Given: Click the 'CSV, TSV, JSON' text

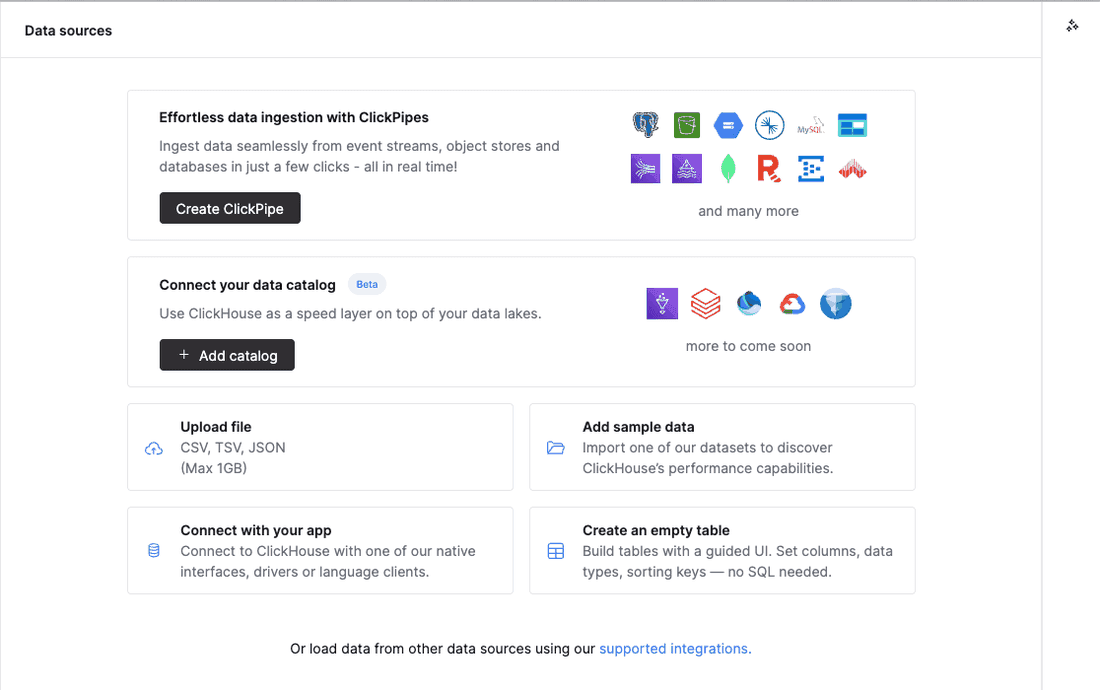Looking at the screenshot, I should (x=233, y=447).
